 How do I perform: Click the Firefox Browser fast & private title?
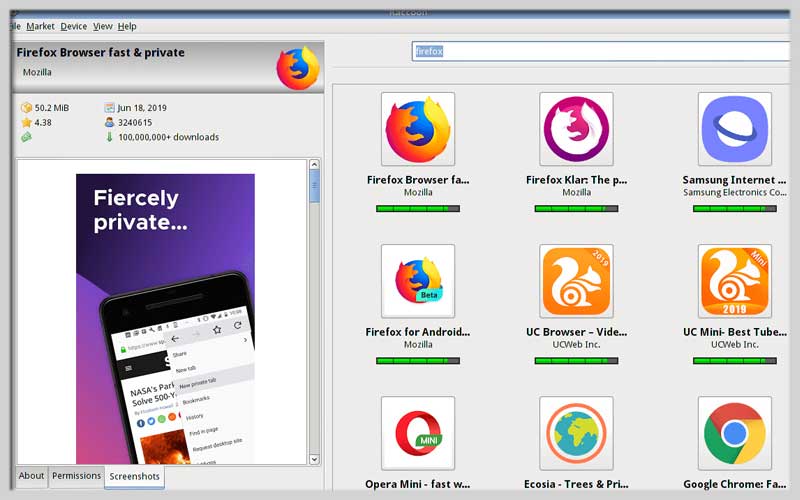[x=101, y=53]
